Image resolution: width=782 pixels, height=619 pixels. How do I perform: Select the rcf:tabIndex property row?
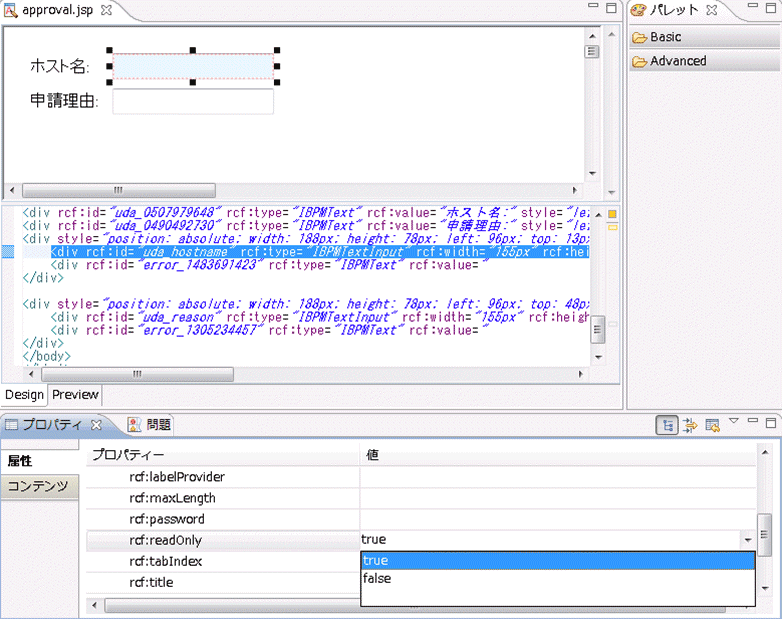tap(223, 561)
